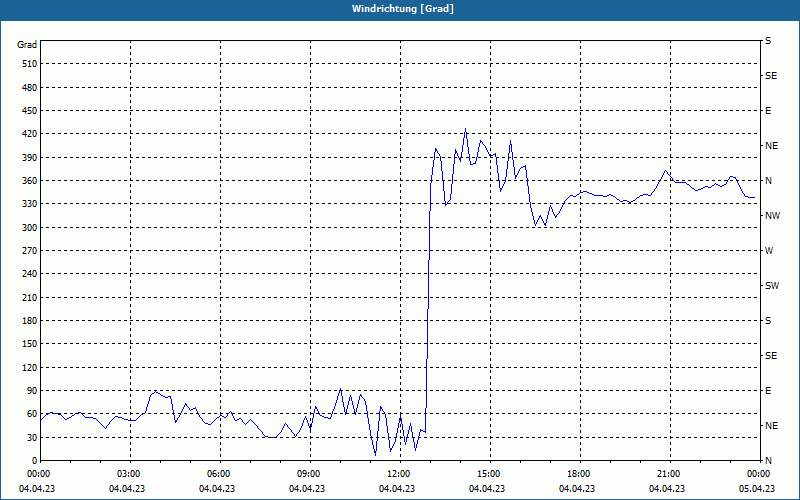Select the 480 value on the degree axis
Image resolution: width=800 pixels, height=500 pixels.
pyautogui.click(x=30, y=87)
